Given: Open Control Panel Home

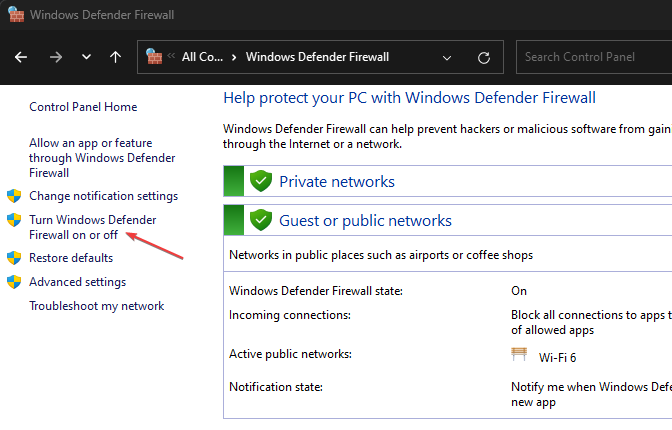Looking at the screenshot, I should tap(83, 107).
